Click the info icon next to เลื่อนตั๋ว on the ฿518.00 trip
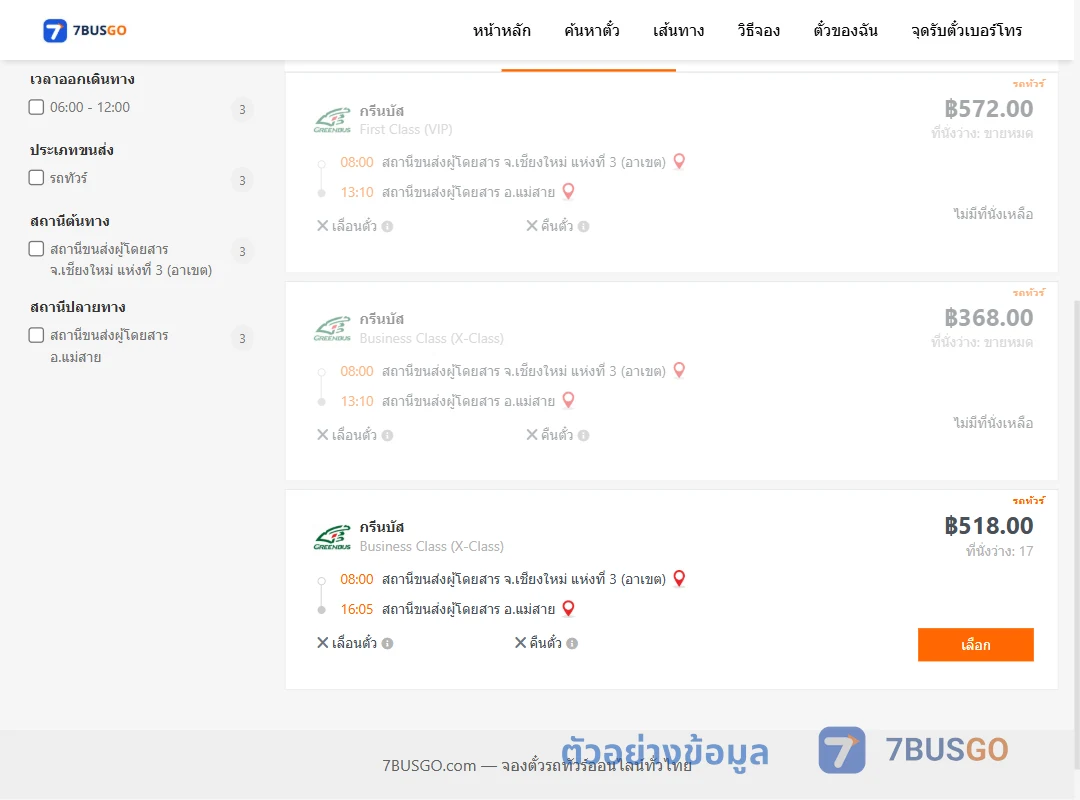1080x800 pixels. (388, 643)
